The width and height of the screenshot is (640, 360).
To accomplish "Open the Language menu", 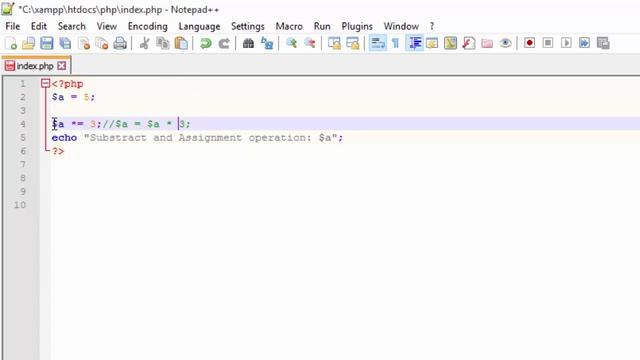I will (199, 26).
